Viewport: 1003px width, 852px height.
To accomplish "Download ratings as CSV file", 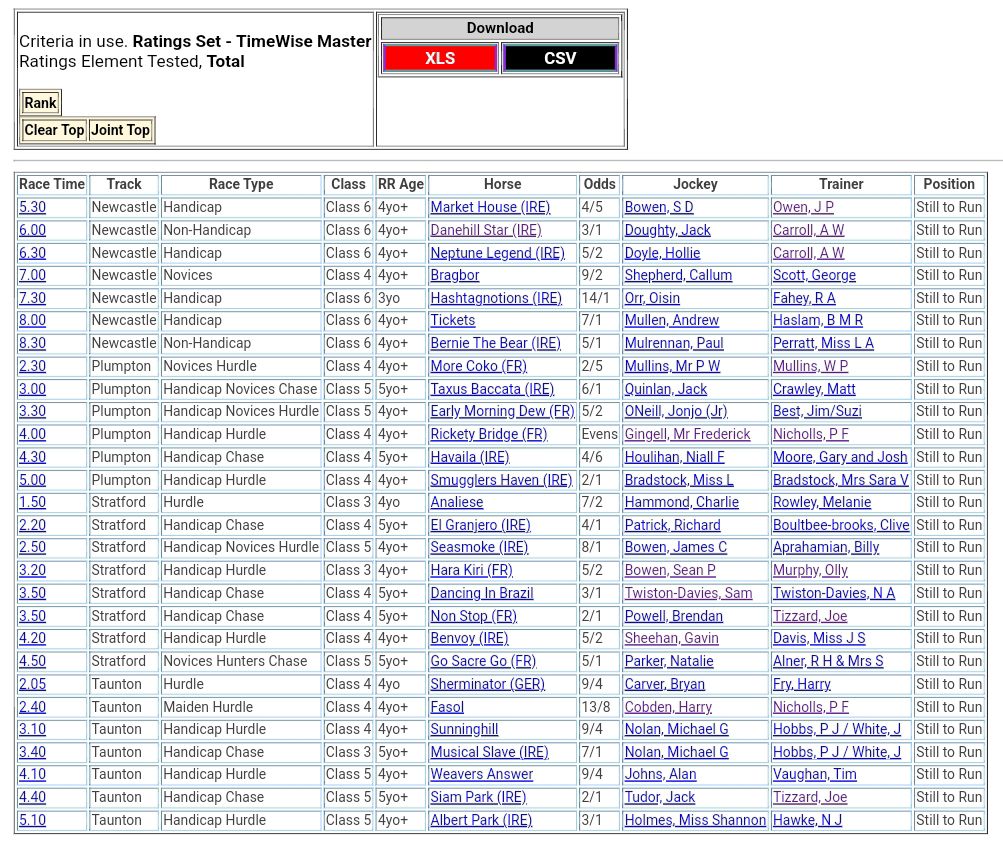I will click(560, 58).
